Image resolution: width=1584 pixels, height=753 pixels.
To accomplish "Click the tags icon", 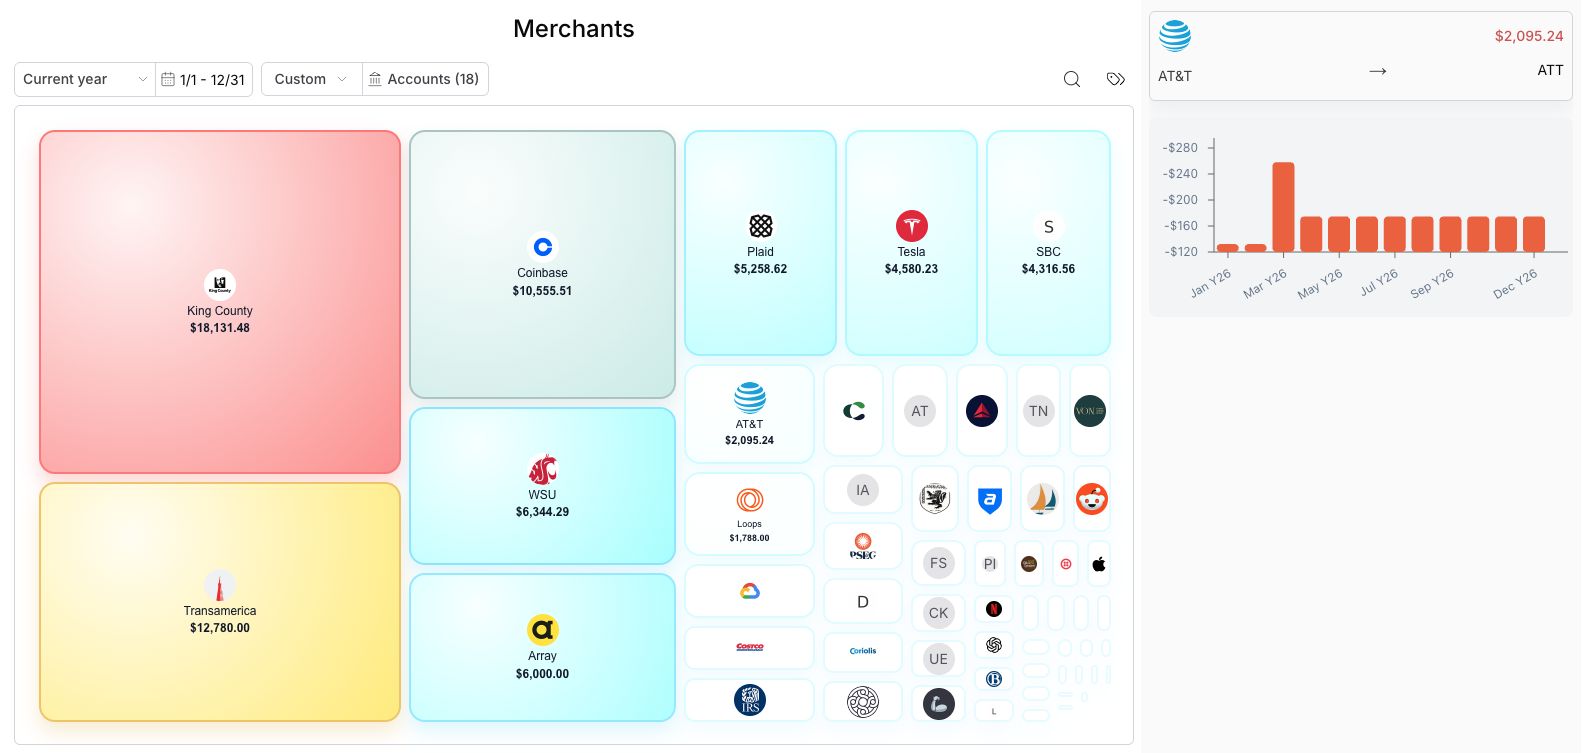I will click(x=1116, y=79).
